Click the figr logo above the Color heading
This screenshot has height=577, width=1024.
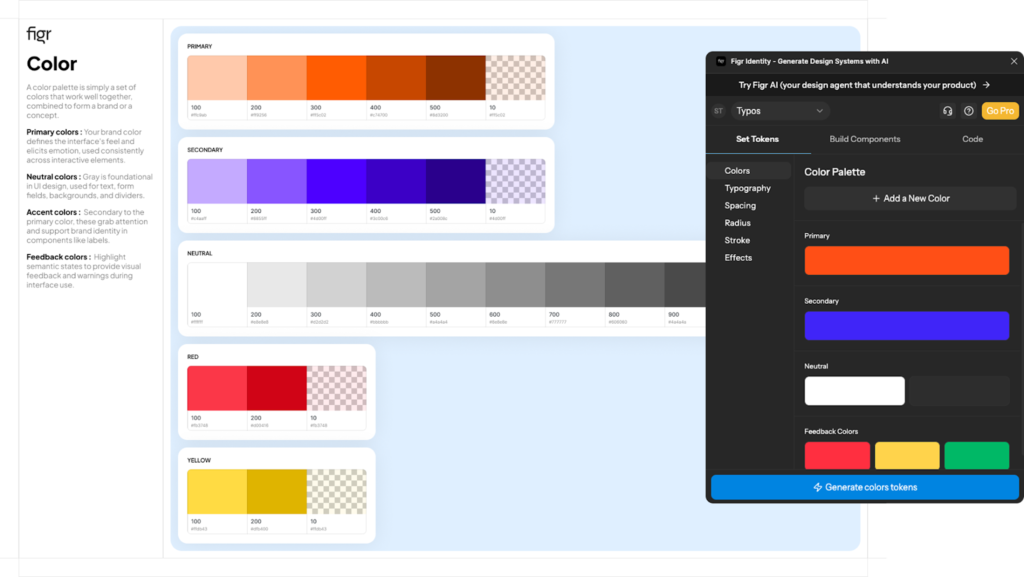pos(39,35)
